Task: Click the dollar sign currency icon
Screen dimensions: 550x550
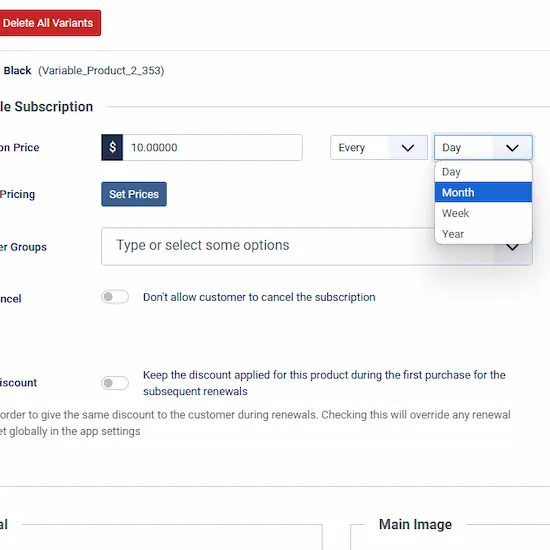Action: (112, 147)
